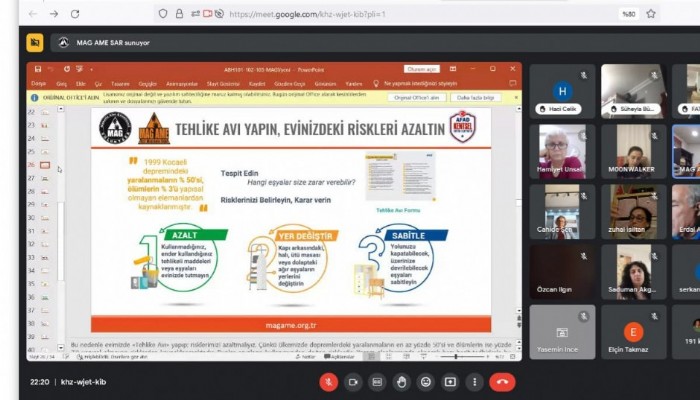Viewport: 700px width, 400px height.
Task: Raise hand with the hand icon
Action: tap(402, 382)
